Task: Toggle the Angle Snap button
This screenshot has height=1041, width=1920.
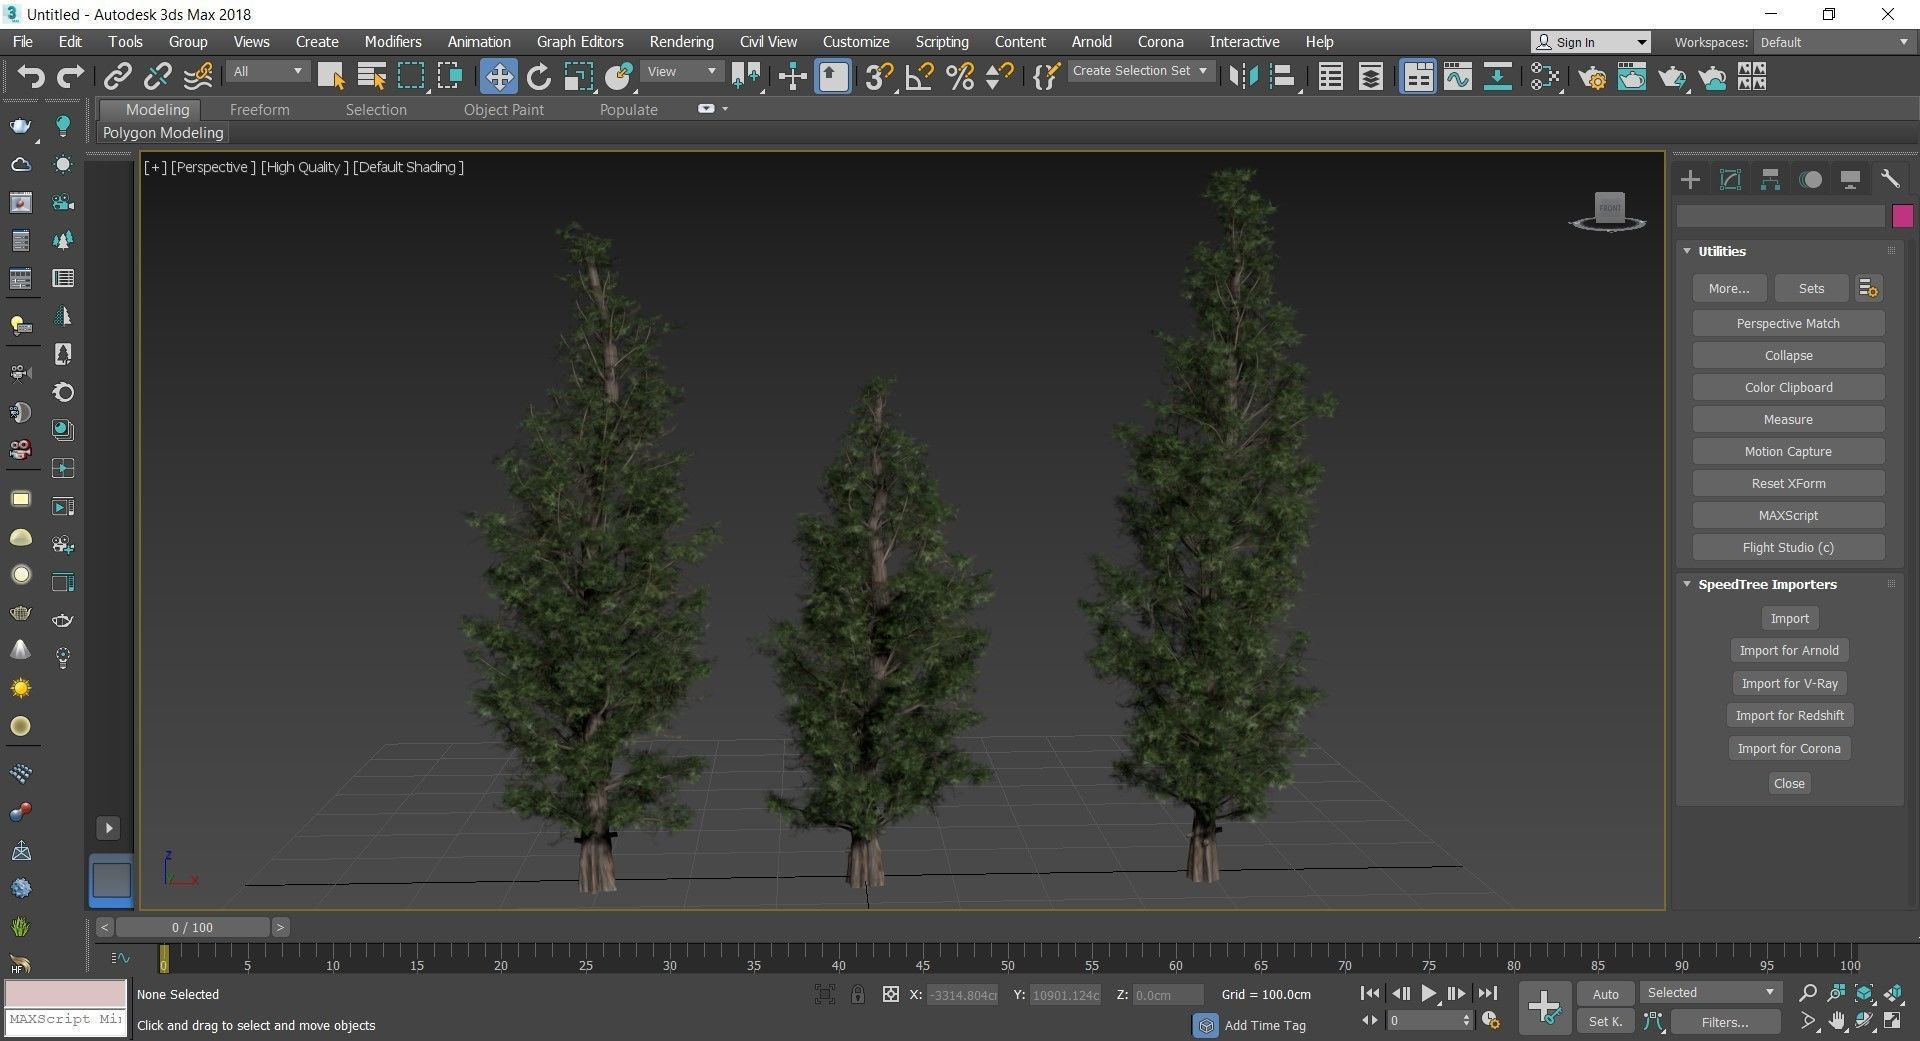Action: (x=919, y=76)
